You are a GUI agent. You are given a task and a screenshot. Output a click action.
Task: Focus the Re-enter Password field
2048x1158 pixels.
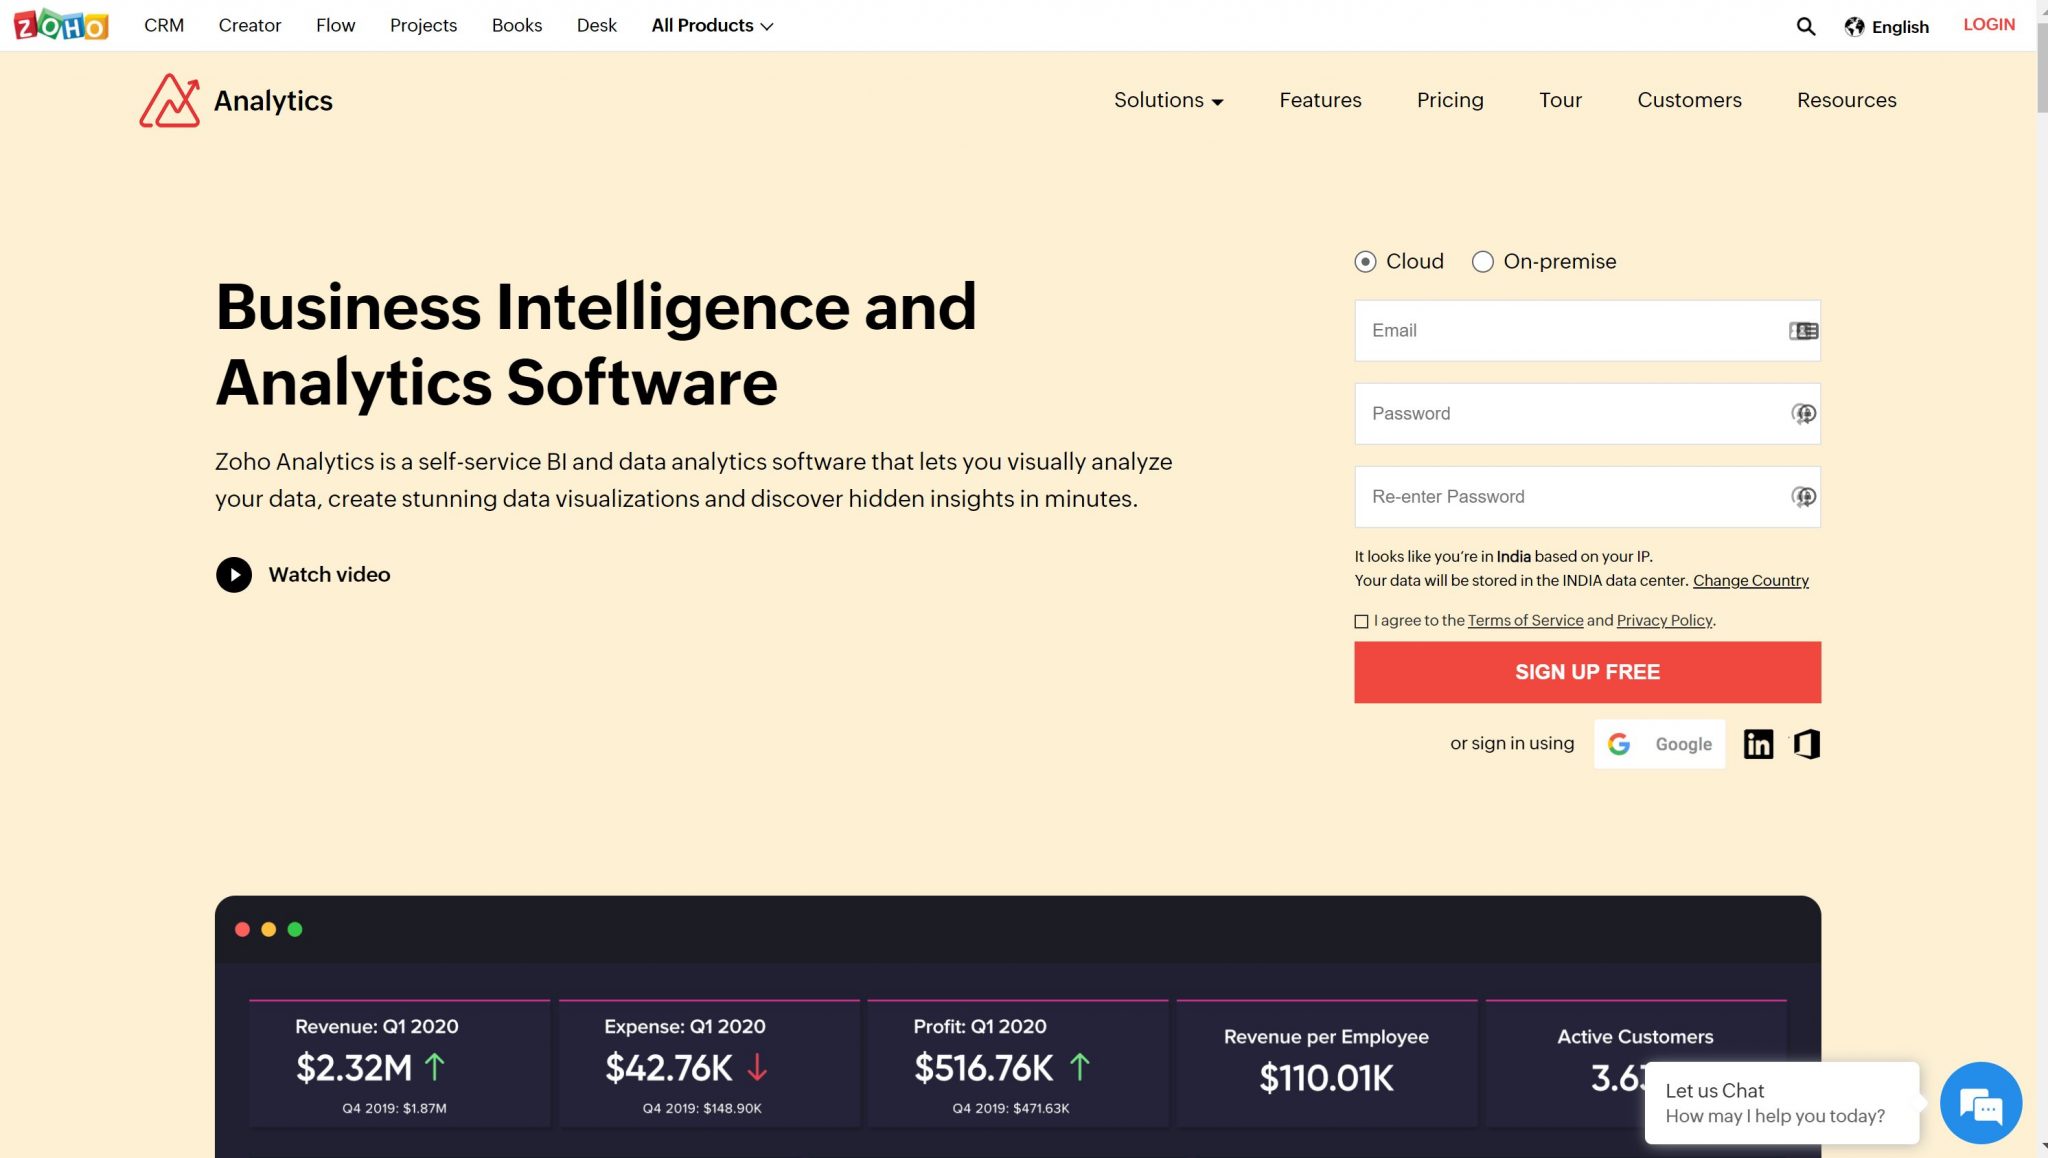pyautogui.click(x=1587, y=497)
